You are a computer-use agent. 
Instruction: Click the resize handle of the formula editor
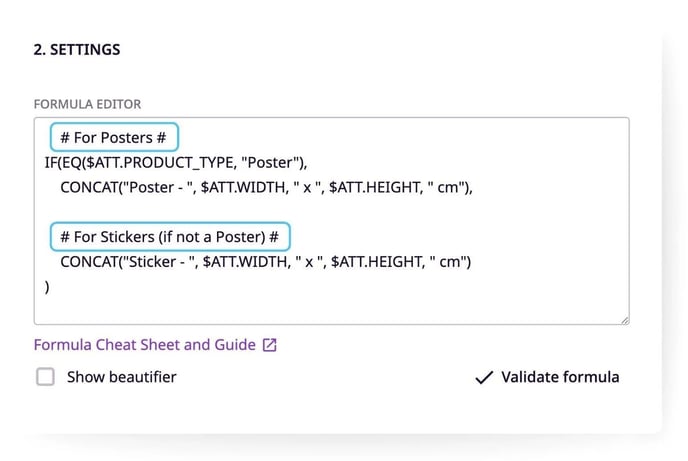point(625,321)
